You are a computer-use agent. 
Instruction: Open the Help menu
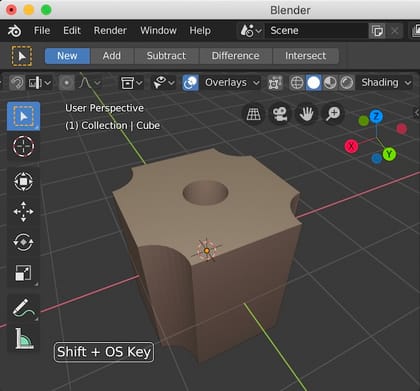(200, 31)
